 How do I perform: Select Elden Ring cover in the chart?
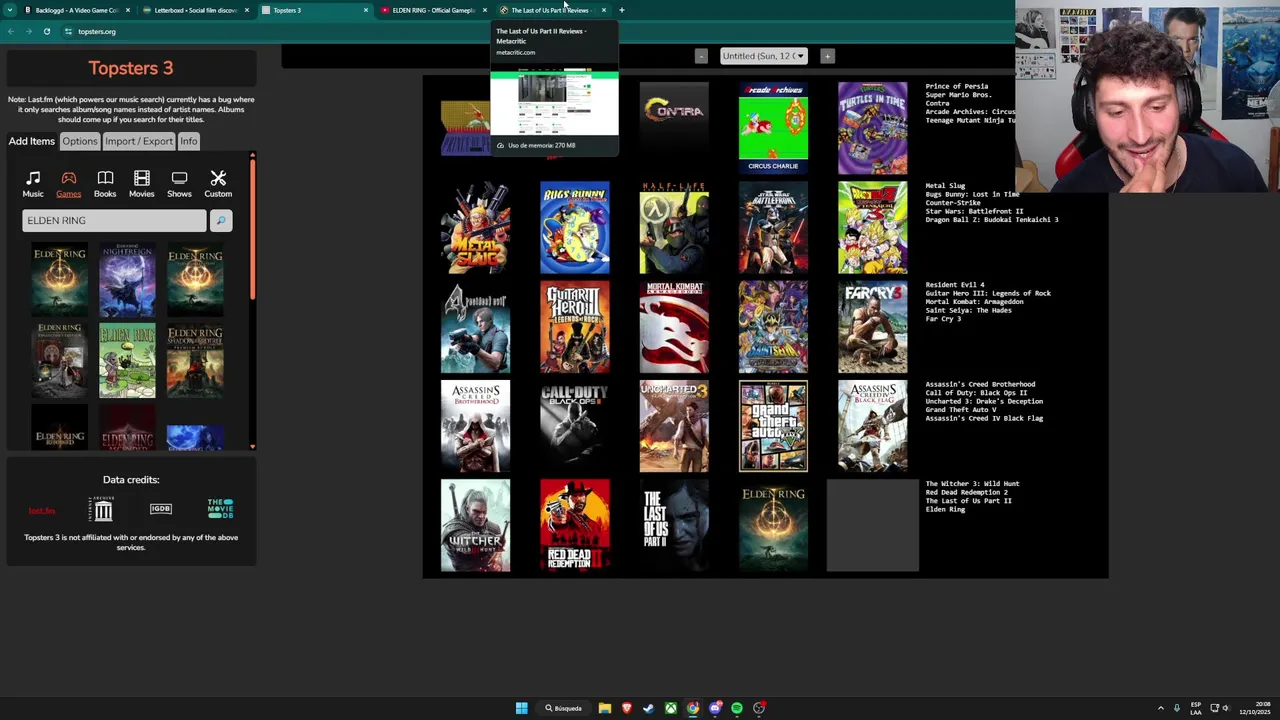773,526
